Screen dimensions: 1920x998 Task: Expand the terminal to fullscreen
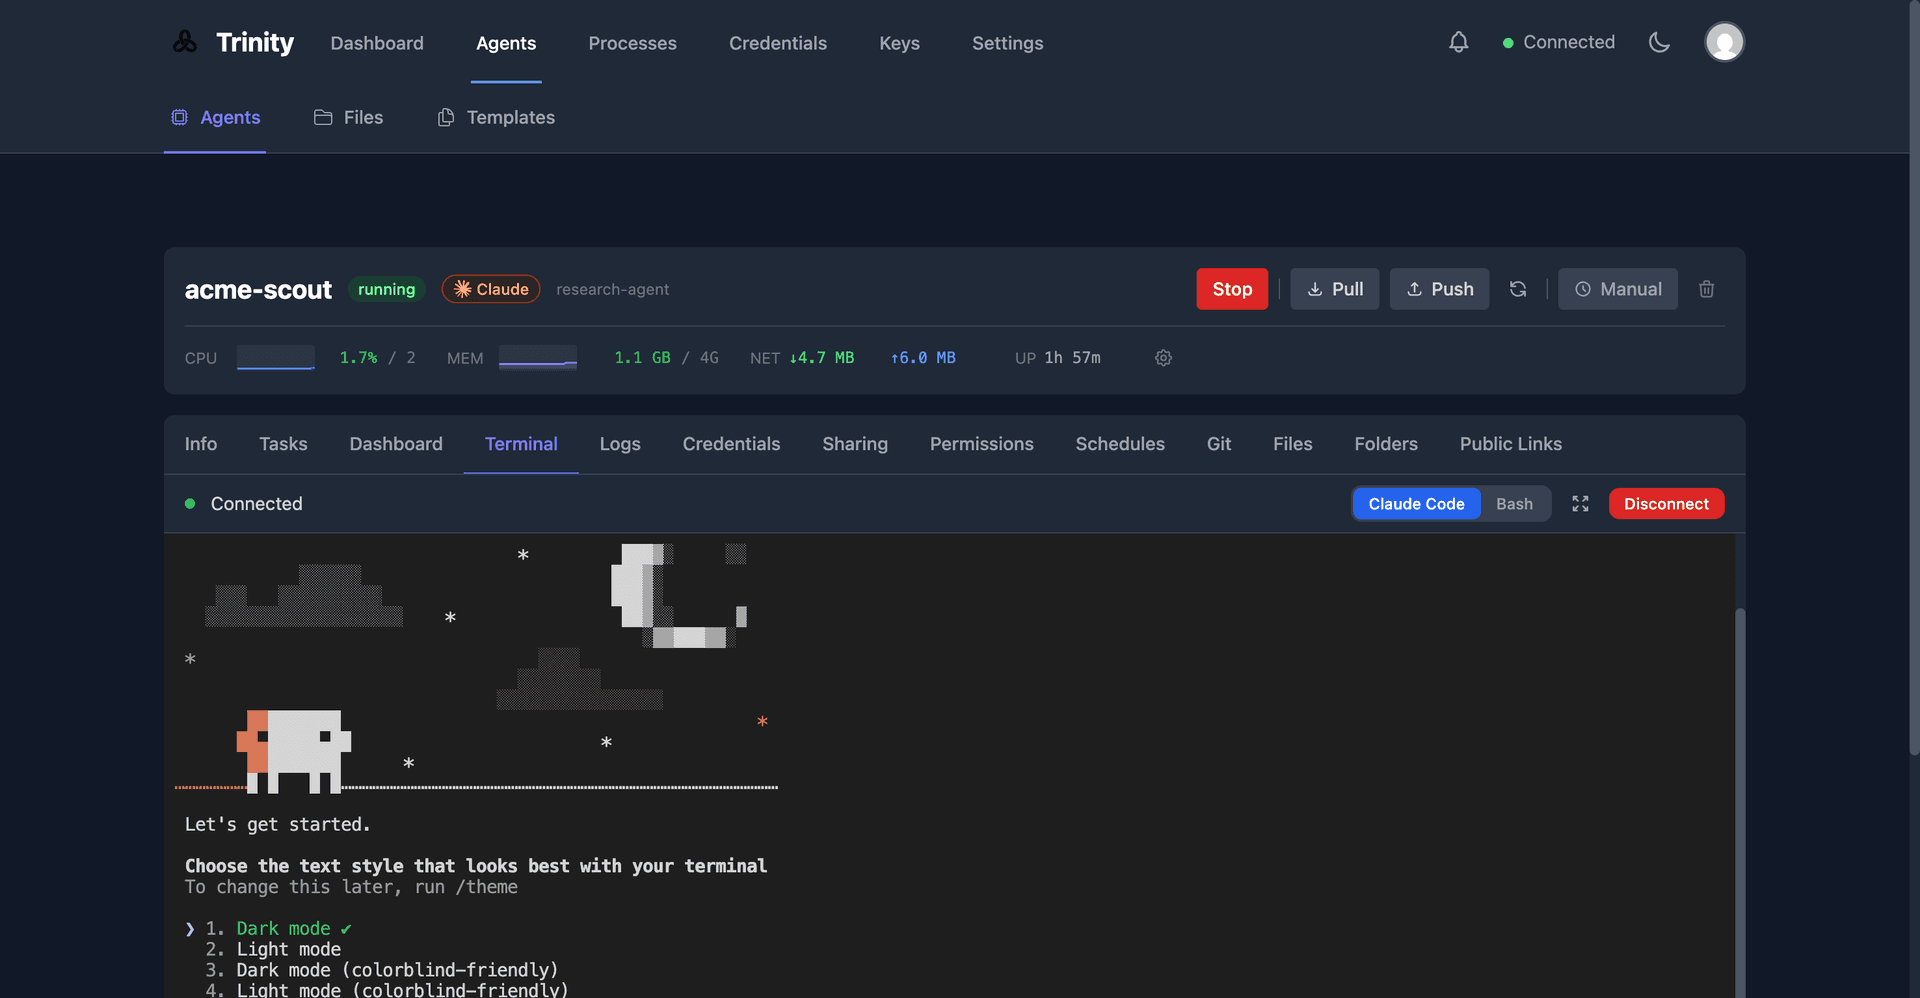(x=1580, y=503)
